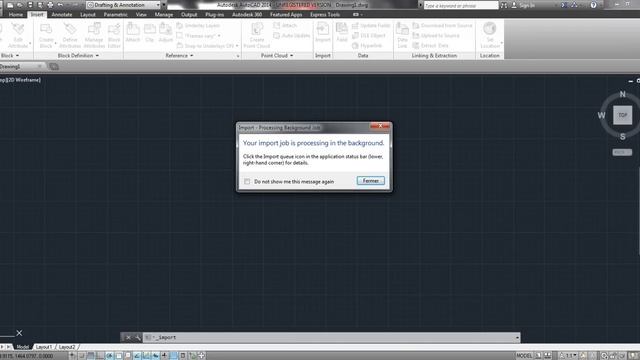Open the ribbon minimize options button

tap(357, 14)
